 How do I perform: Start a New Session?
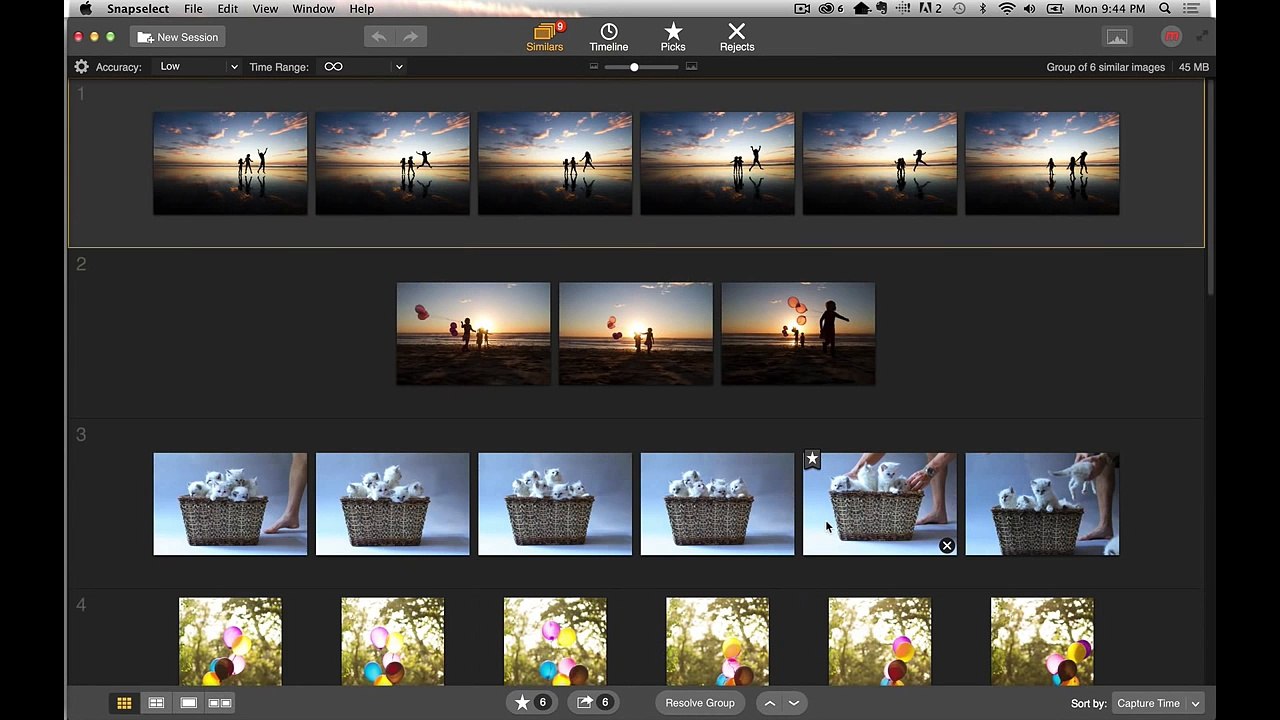pyautogui.click(x=178, y=37)
